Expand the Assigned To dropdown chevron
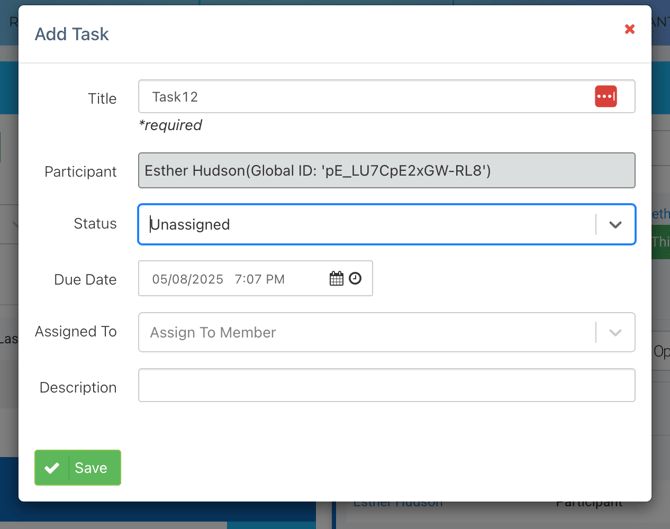The image size is (670, 529). pos(615,333)
